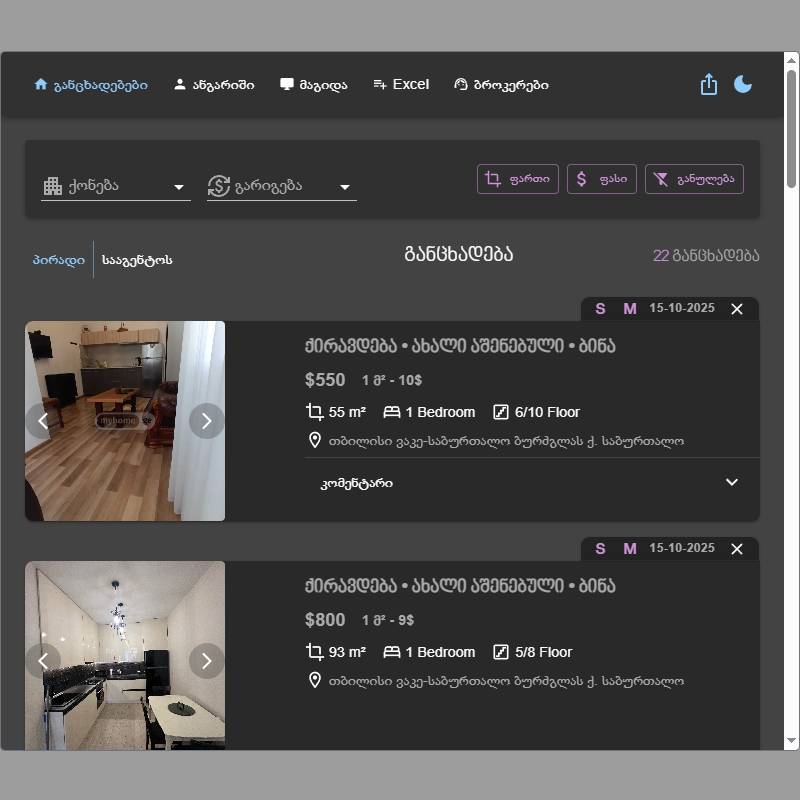This screenshot has width=800, height=800.
Task: Go to the მაგიდა desktop section
Action: (x=314, y=85)
